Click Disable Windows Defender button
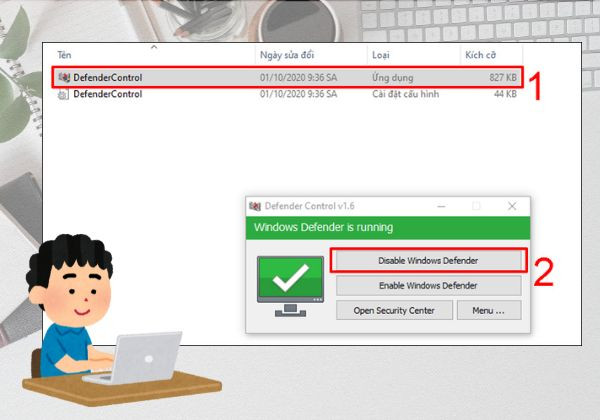The width and height of the screenshot is (600, 420). point(428,260)
